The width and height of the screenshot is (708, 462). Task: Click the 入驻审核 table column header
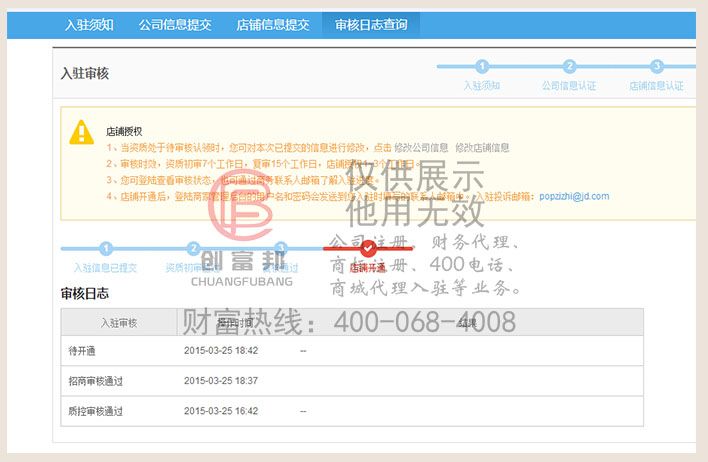pos(119,322)
